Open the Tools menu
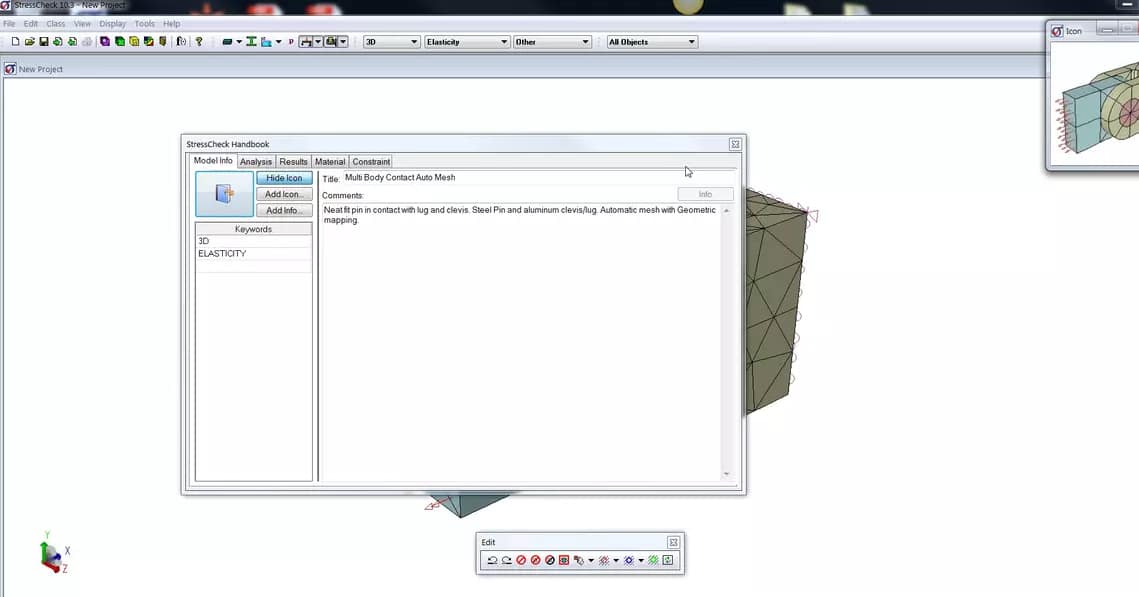 tap(143, 23)
